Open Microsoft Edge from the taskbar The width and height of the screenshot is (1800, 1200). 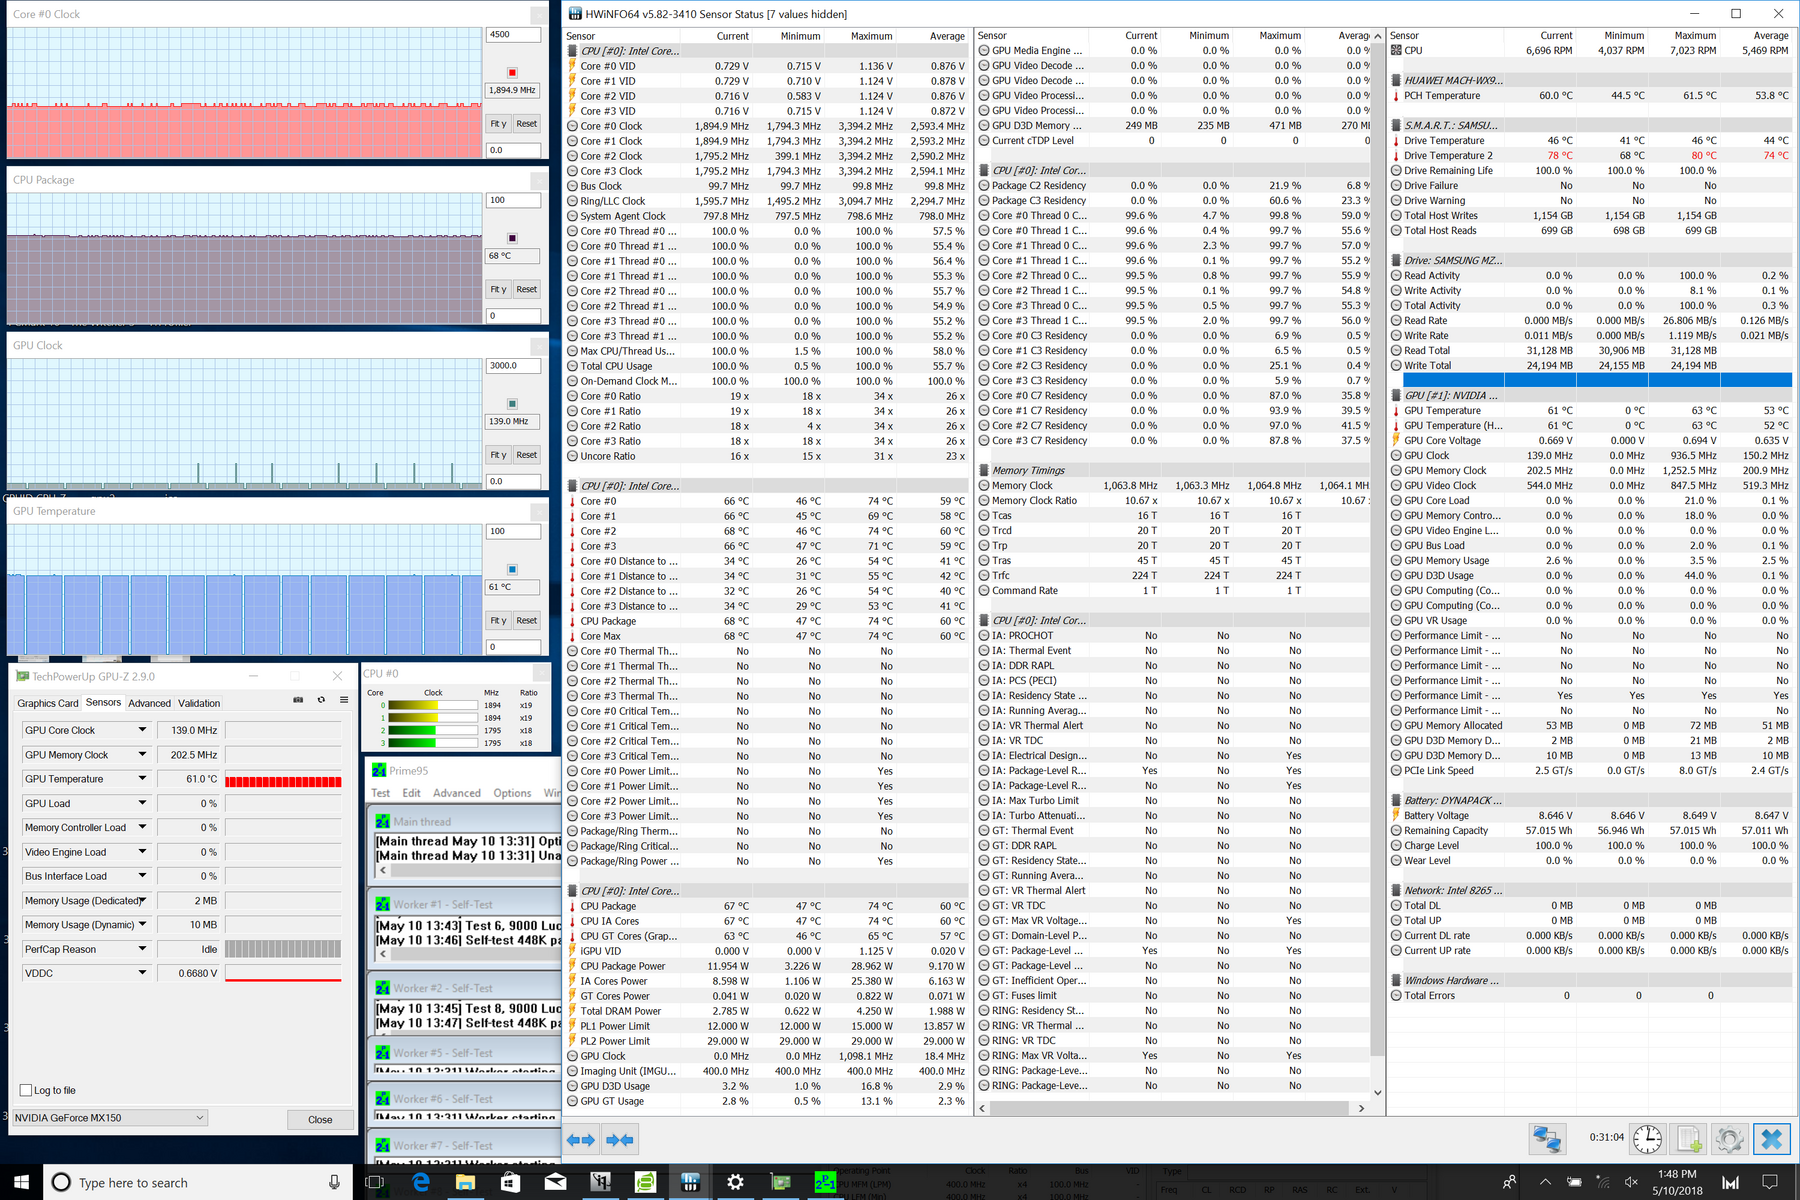[x=421, y=1182]
